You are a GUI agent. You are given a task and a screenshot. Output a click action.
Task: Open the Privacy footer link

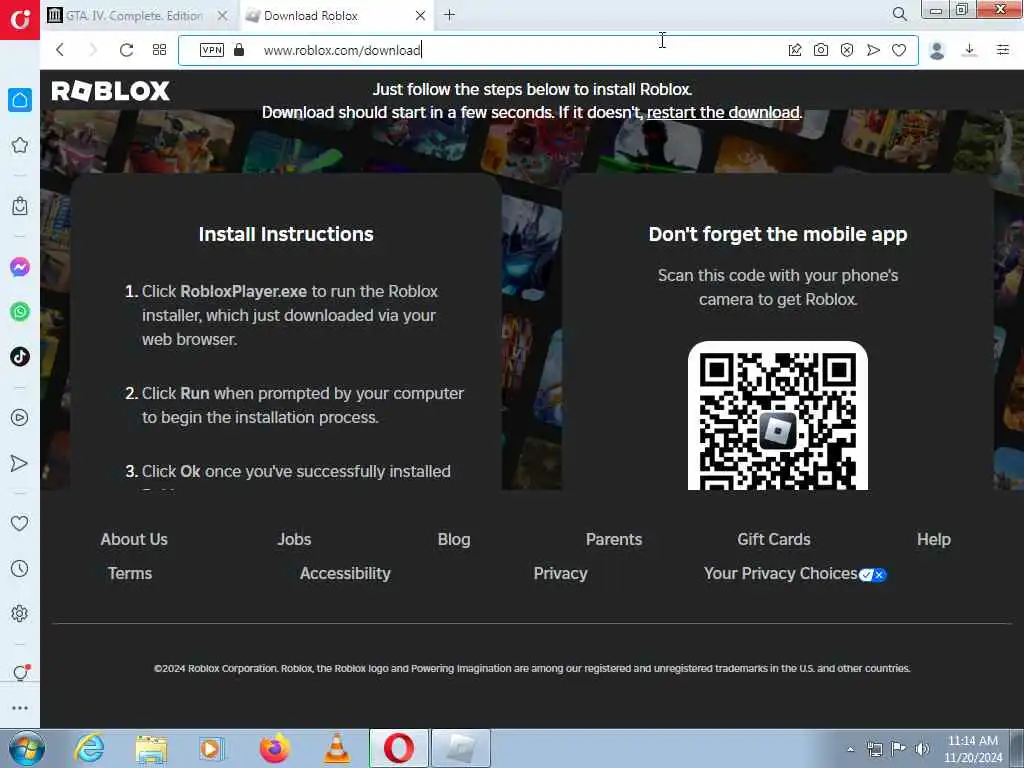click(x=560, y=573)
